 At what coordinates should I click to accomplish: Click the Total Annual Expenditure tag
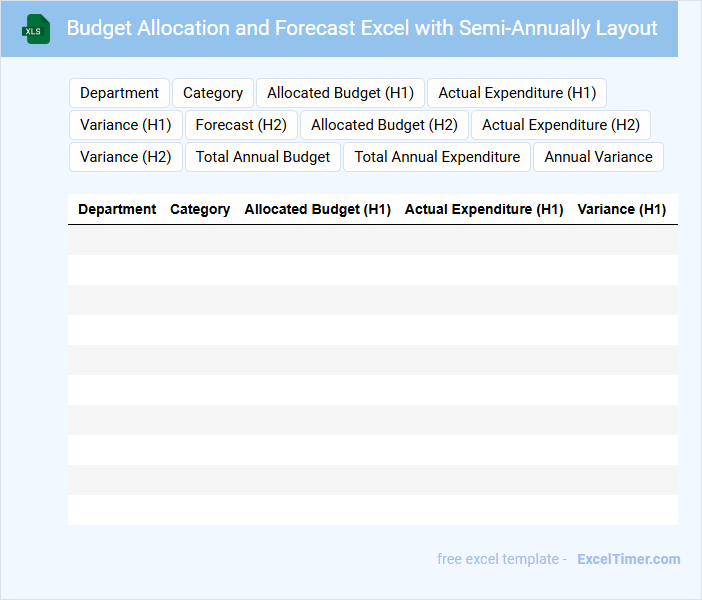[437, 157]
